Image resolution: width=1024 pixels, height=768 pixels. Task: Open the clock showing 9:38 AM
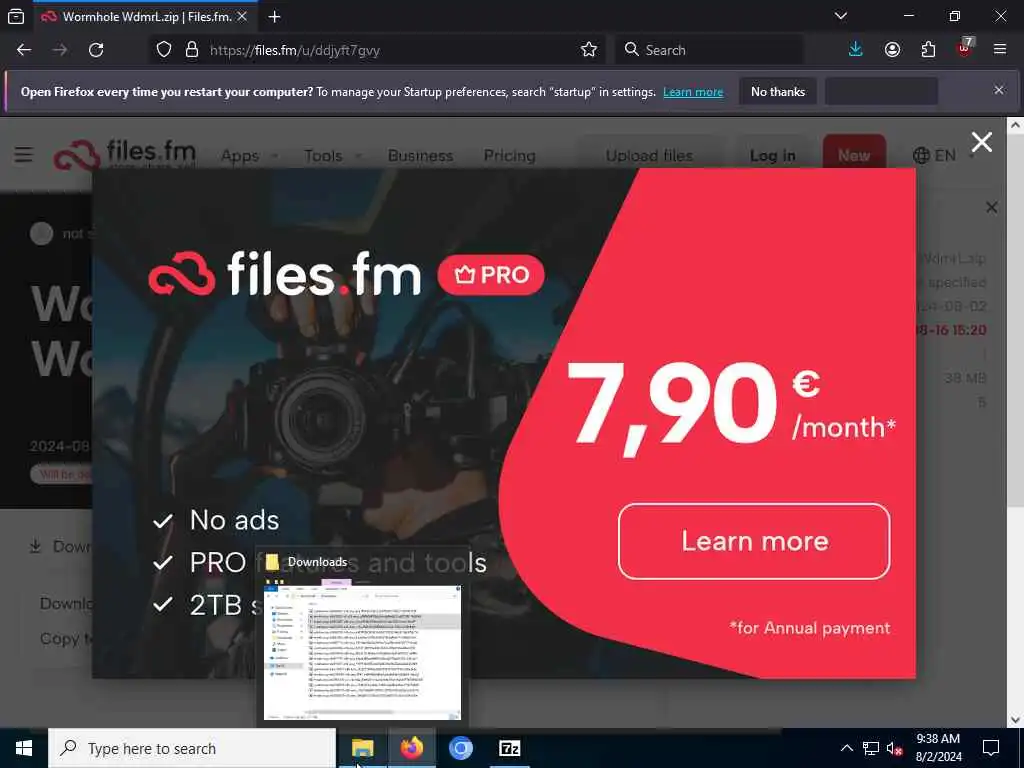(x=938, y=748)
